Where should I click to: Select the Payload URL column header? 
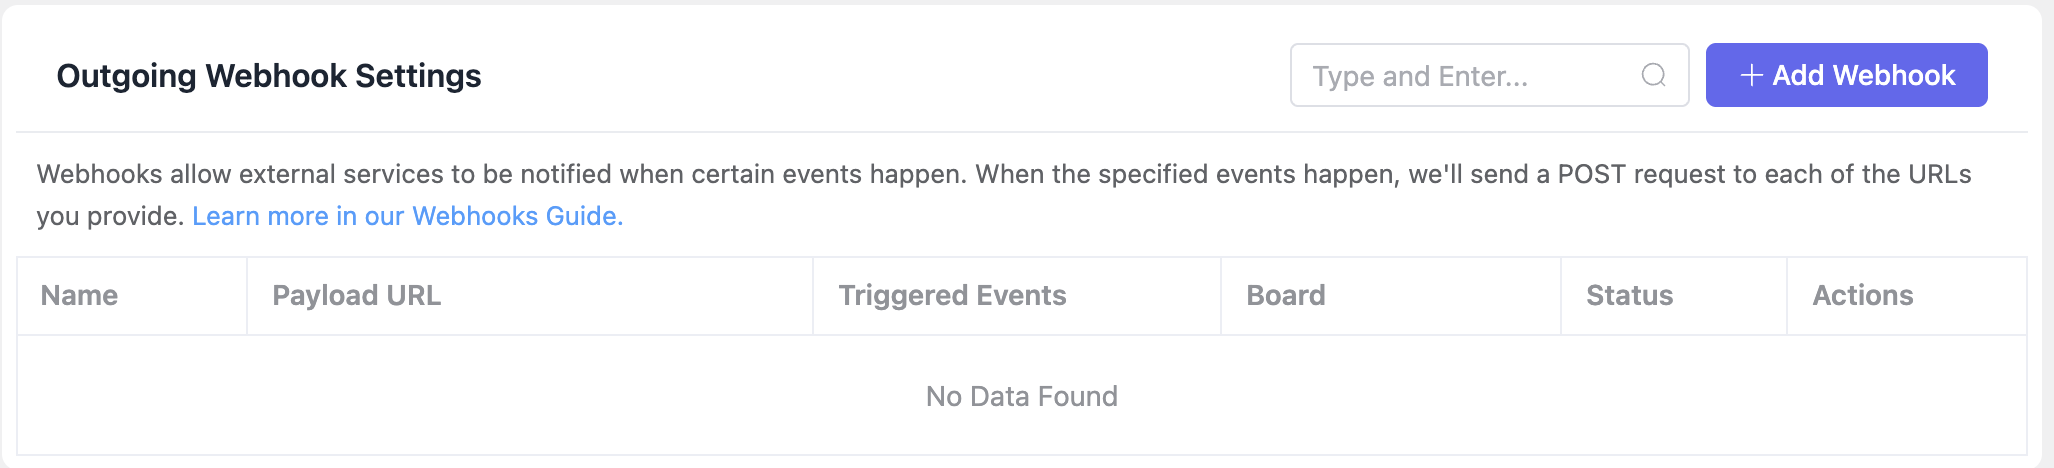(x=356, y=295)
